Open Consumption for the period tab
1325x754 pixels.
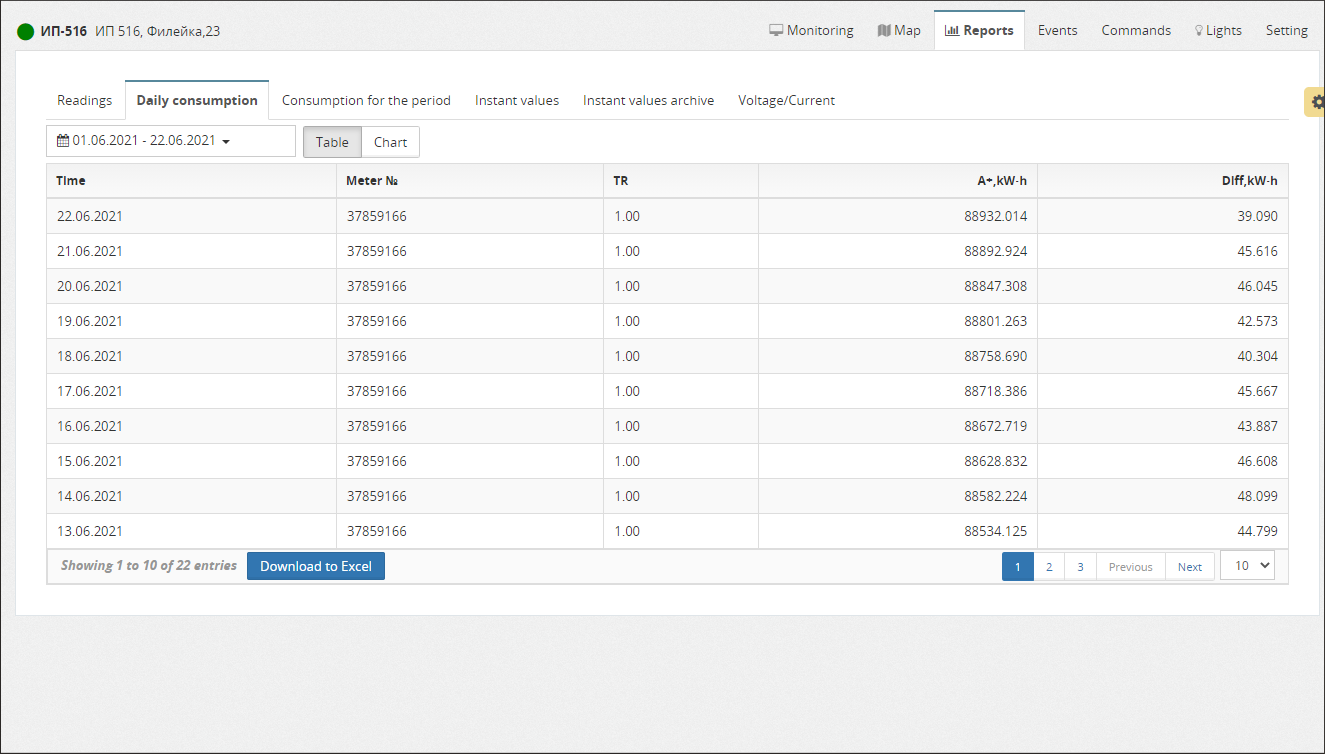(x=366, y=100)
